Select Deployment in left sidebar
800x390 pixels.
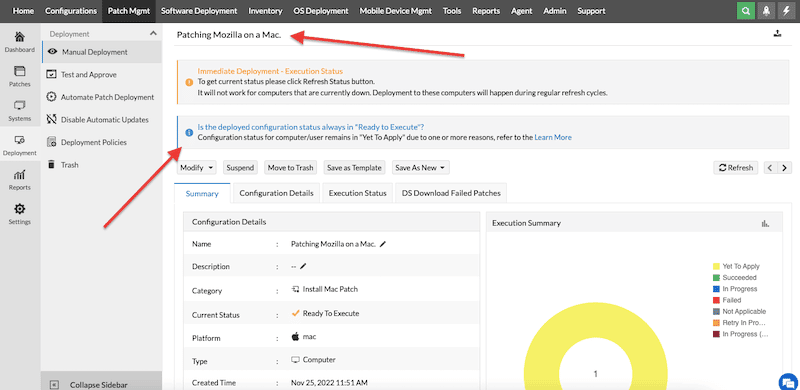(20, 145)
